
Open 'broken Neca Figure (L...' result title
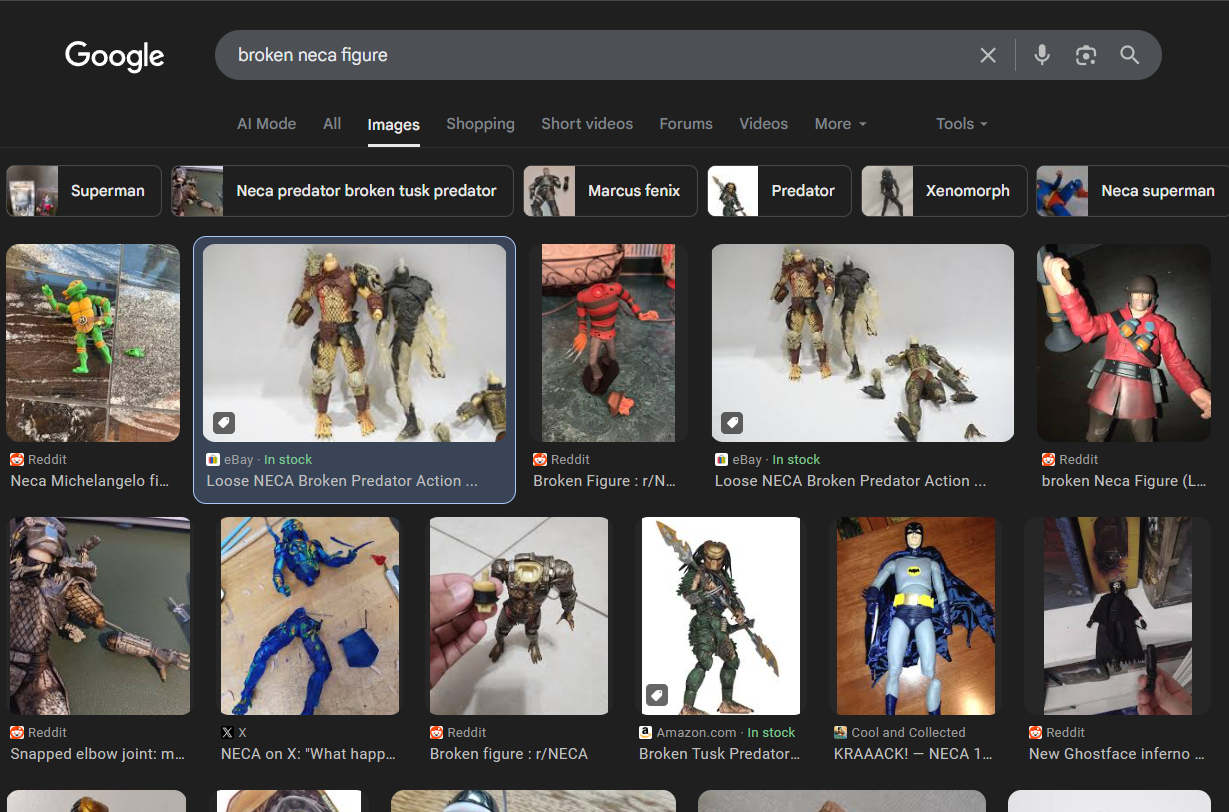(x=1124, y=481)
